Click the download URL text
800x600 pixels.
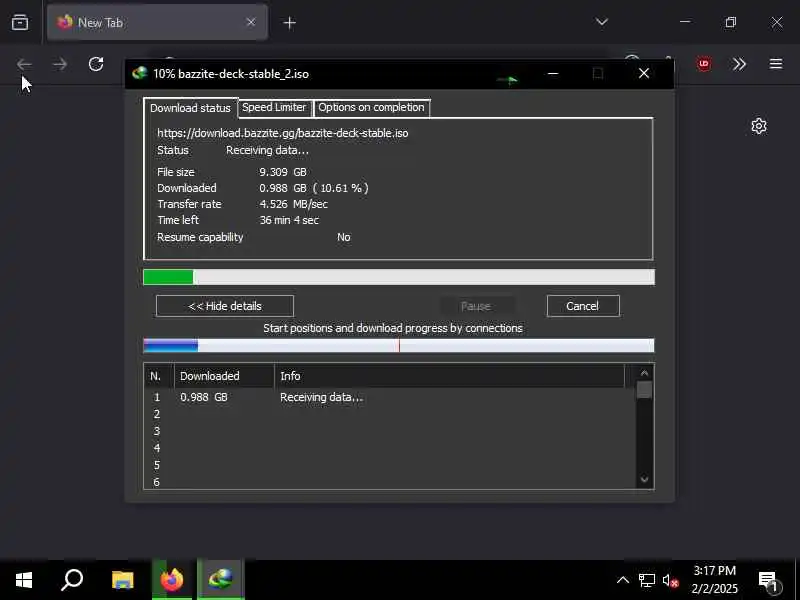(x=283, y=133)
